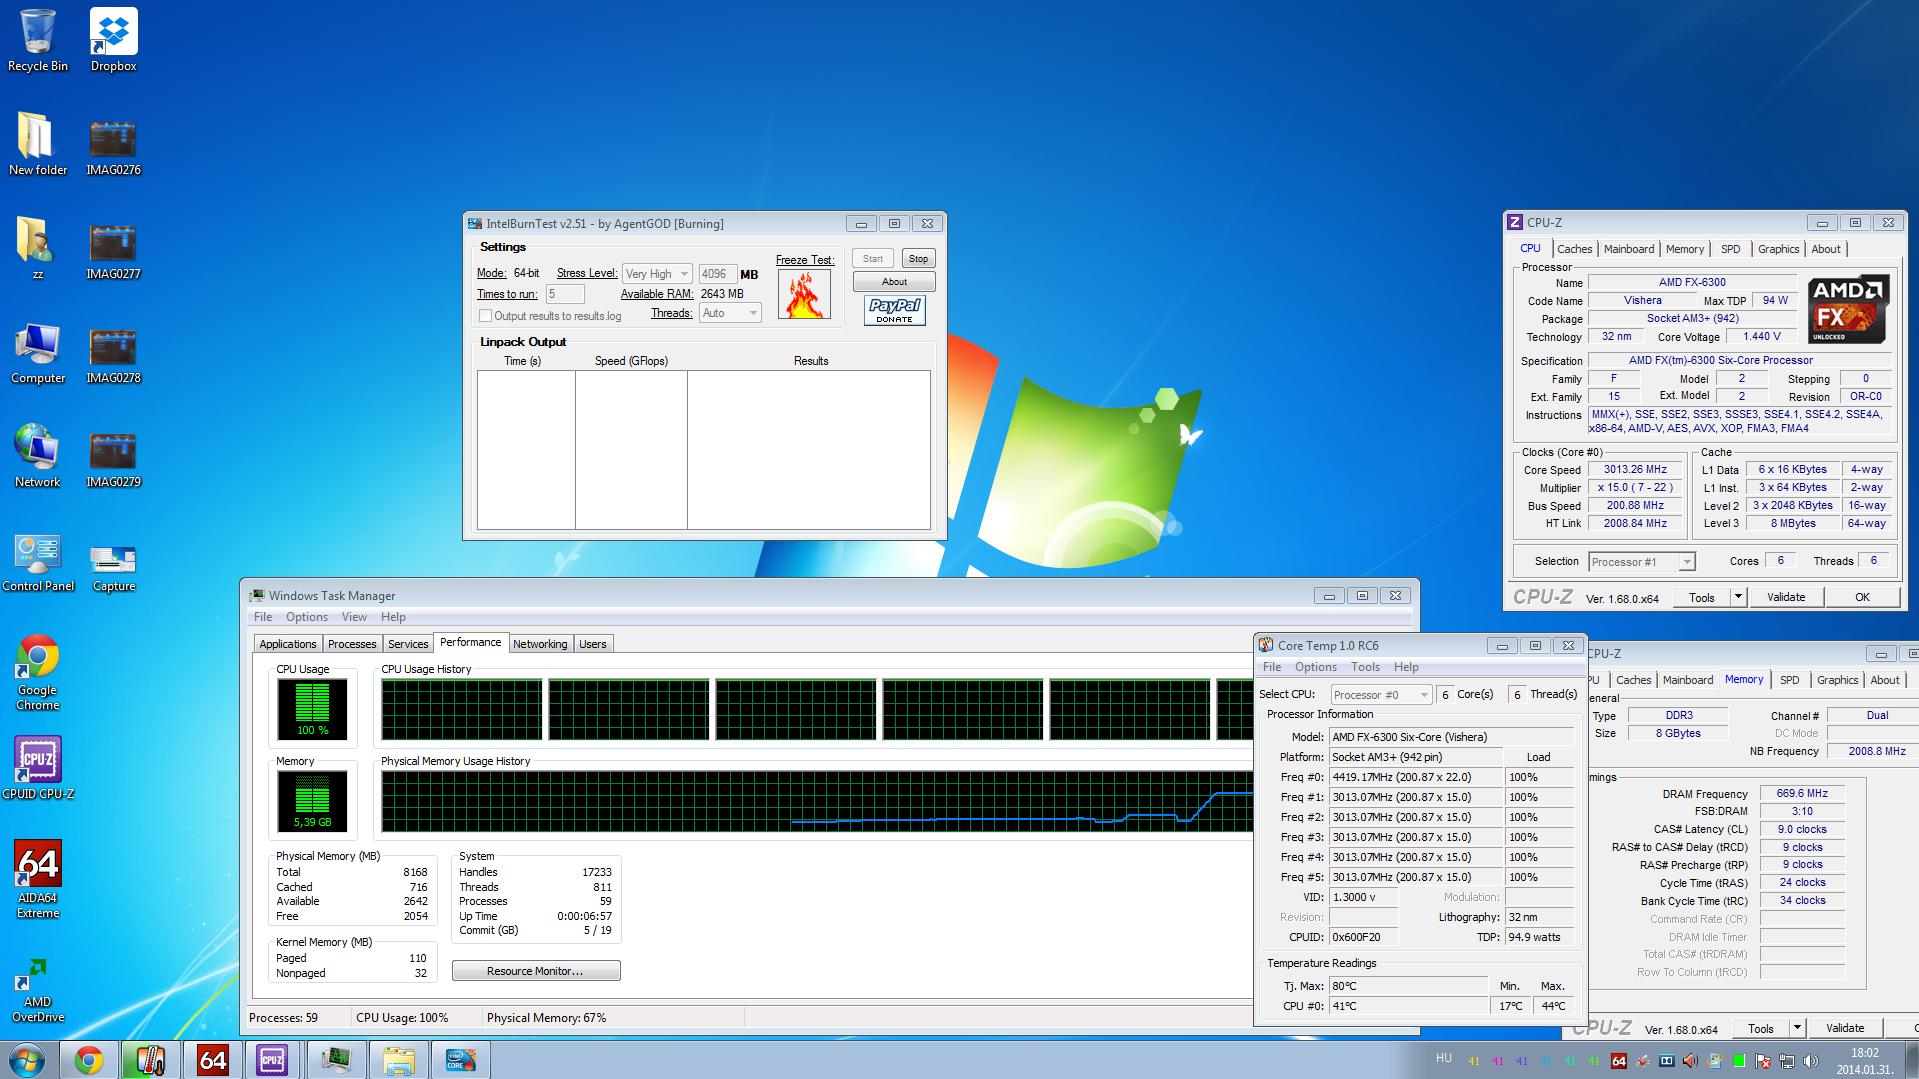Select the Freq #0 4419.17MHz value in Core Temp
Image resolution: width=1919 pixels, height=1079 pixels.
1415,777
